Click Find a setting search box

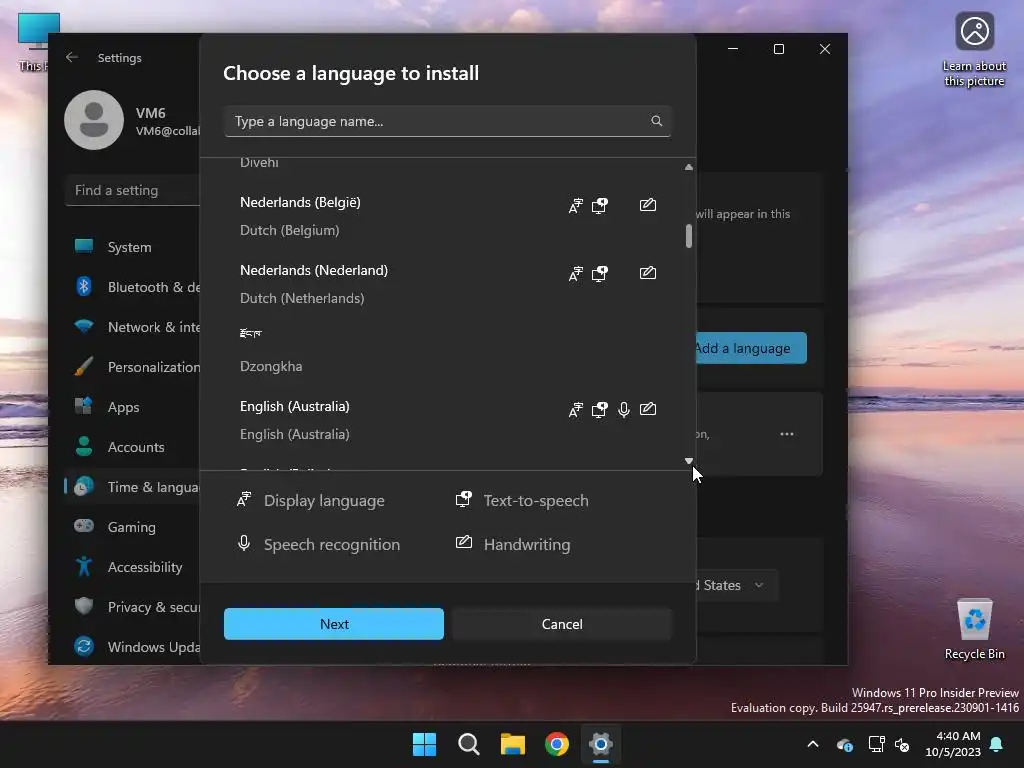pyautogui.click(x=133, y=190)
